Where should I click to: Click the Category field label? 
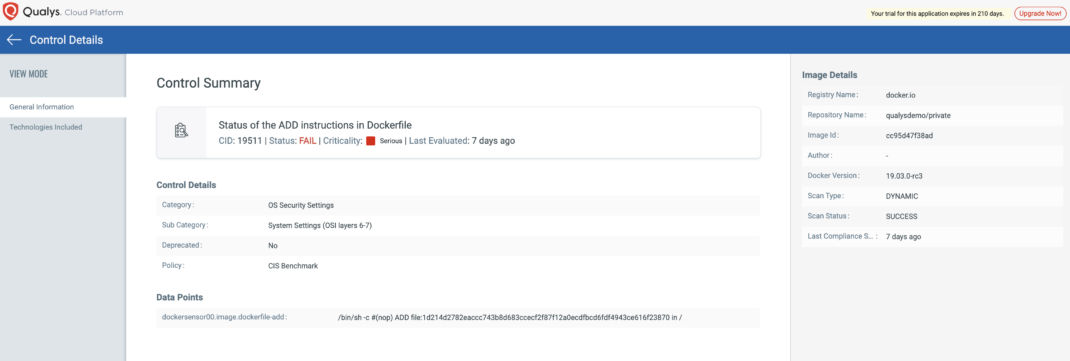[x=177, y=205]
